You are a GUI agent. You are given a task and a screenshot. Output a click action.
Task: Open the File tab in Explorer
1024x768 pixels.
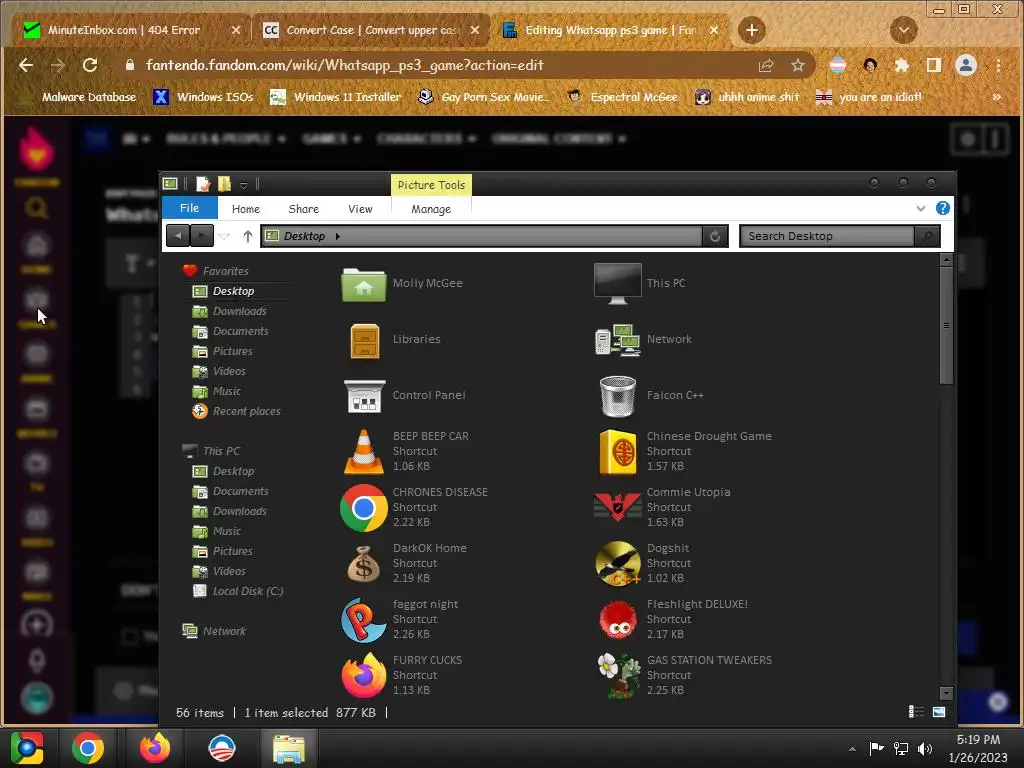189,208
